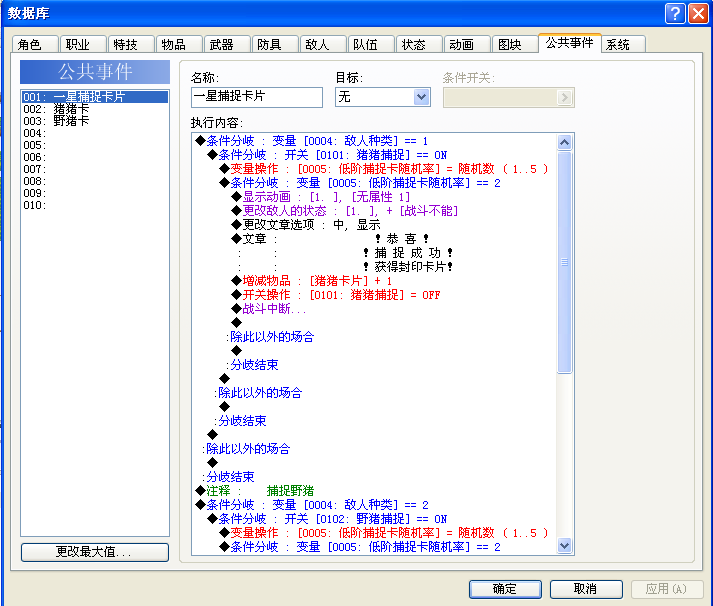
Task: Click the help question mark icon
Action: 675,14
